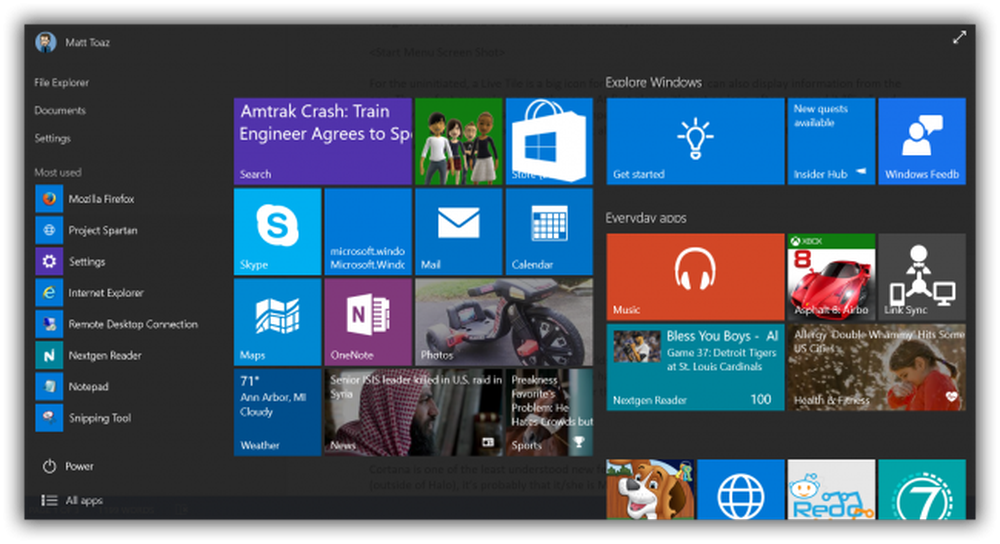Show All apps list
Viewport: 1000px width, 544px height.
[x=72, y=501]
